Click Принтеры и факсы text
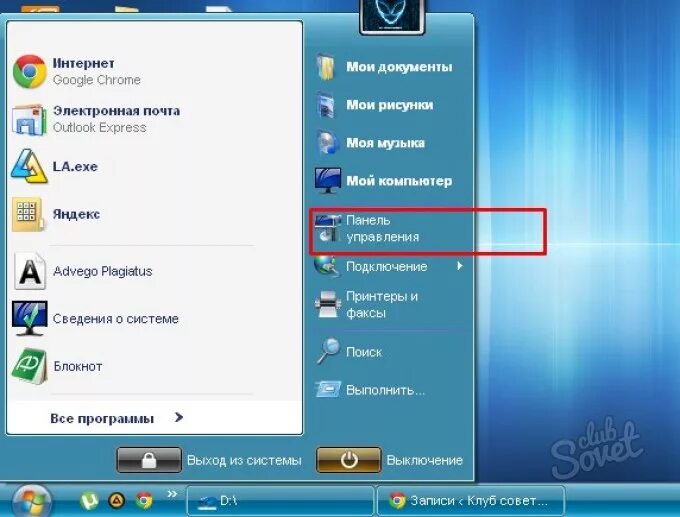The width and height of the screenshot is (680, 517). tap(382, 304)
